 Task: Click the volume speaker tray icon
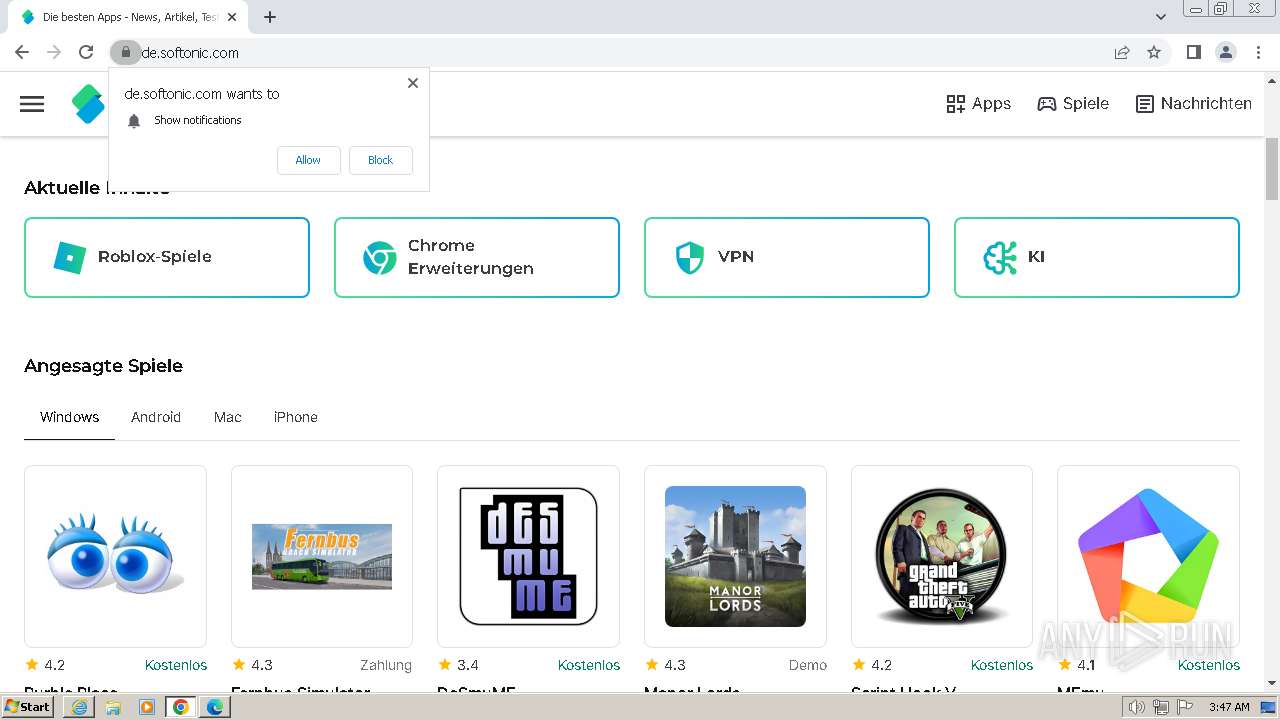[1137, 707]
